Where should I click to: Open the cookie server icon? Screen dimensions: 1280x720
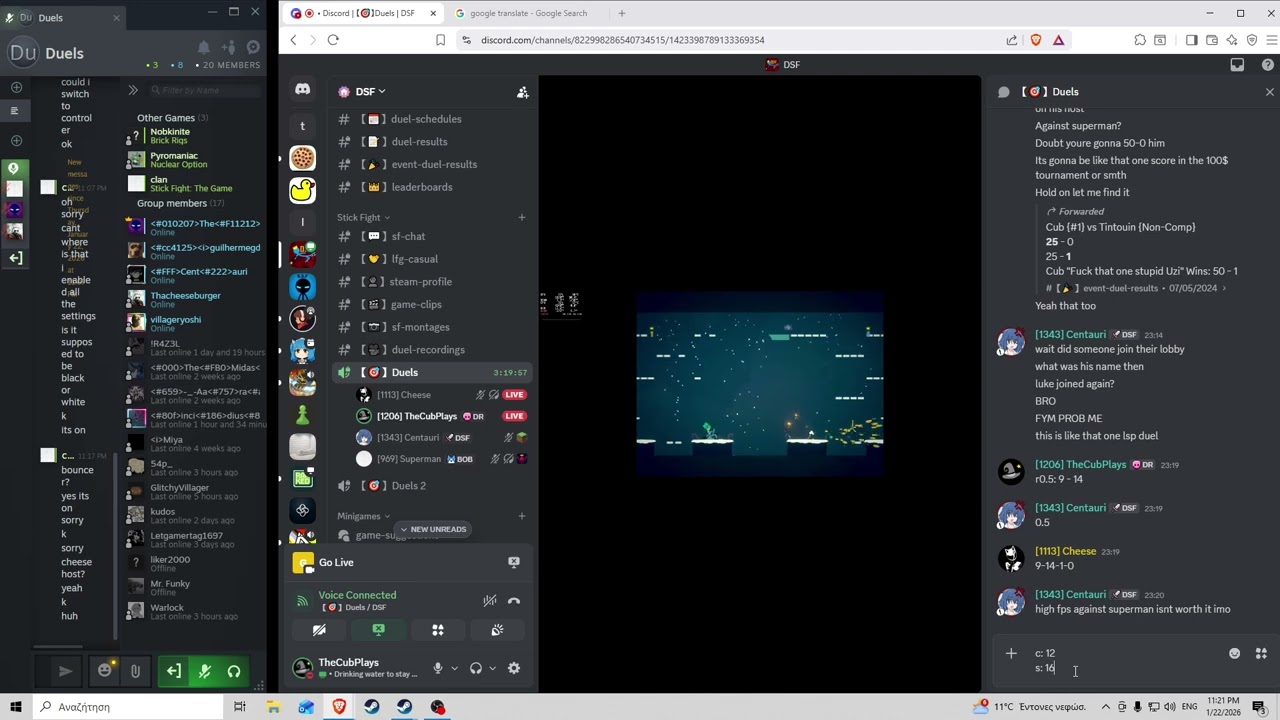point(302,158)
